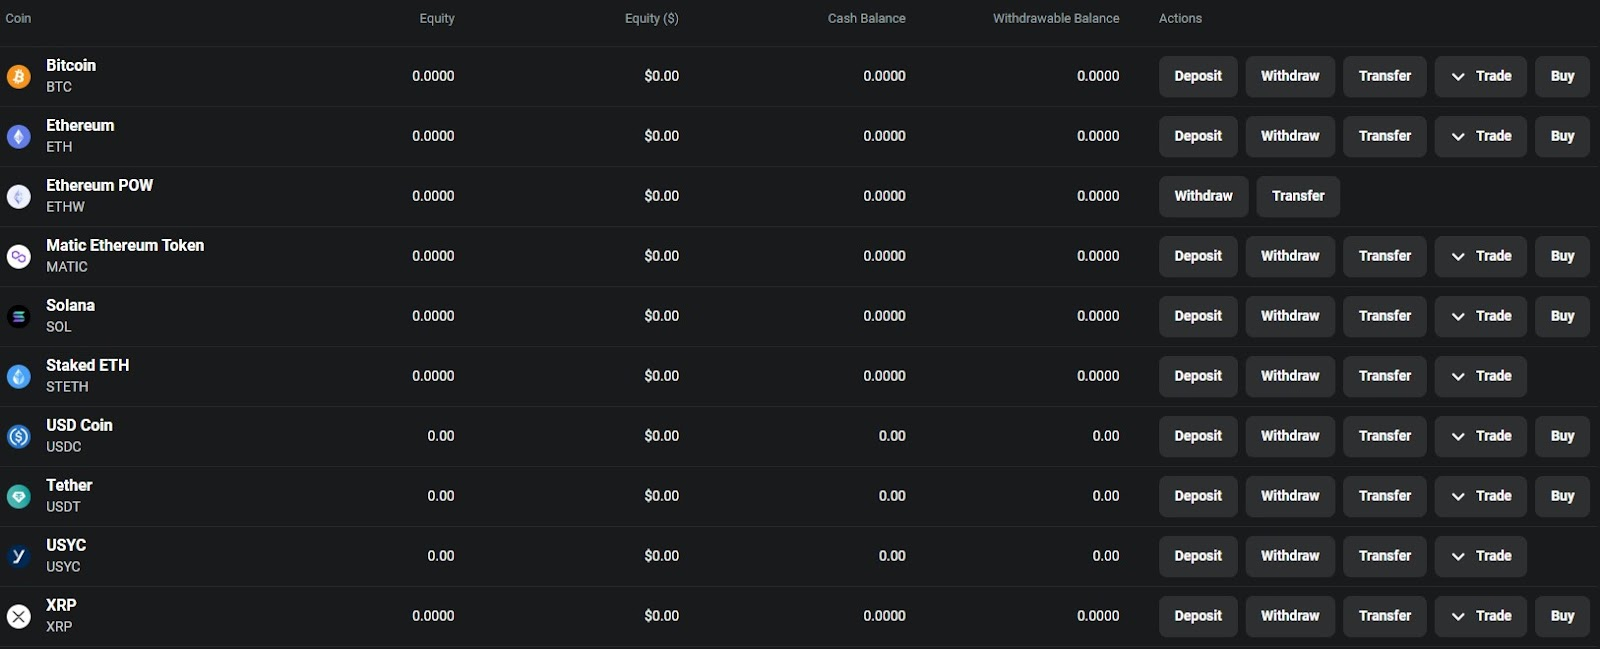Click the USD Coin icon

pos(18,436)
